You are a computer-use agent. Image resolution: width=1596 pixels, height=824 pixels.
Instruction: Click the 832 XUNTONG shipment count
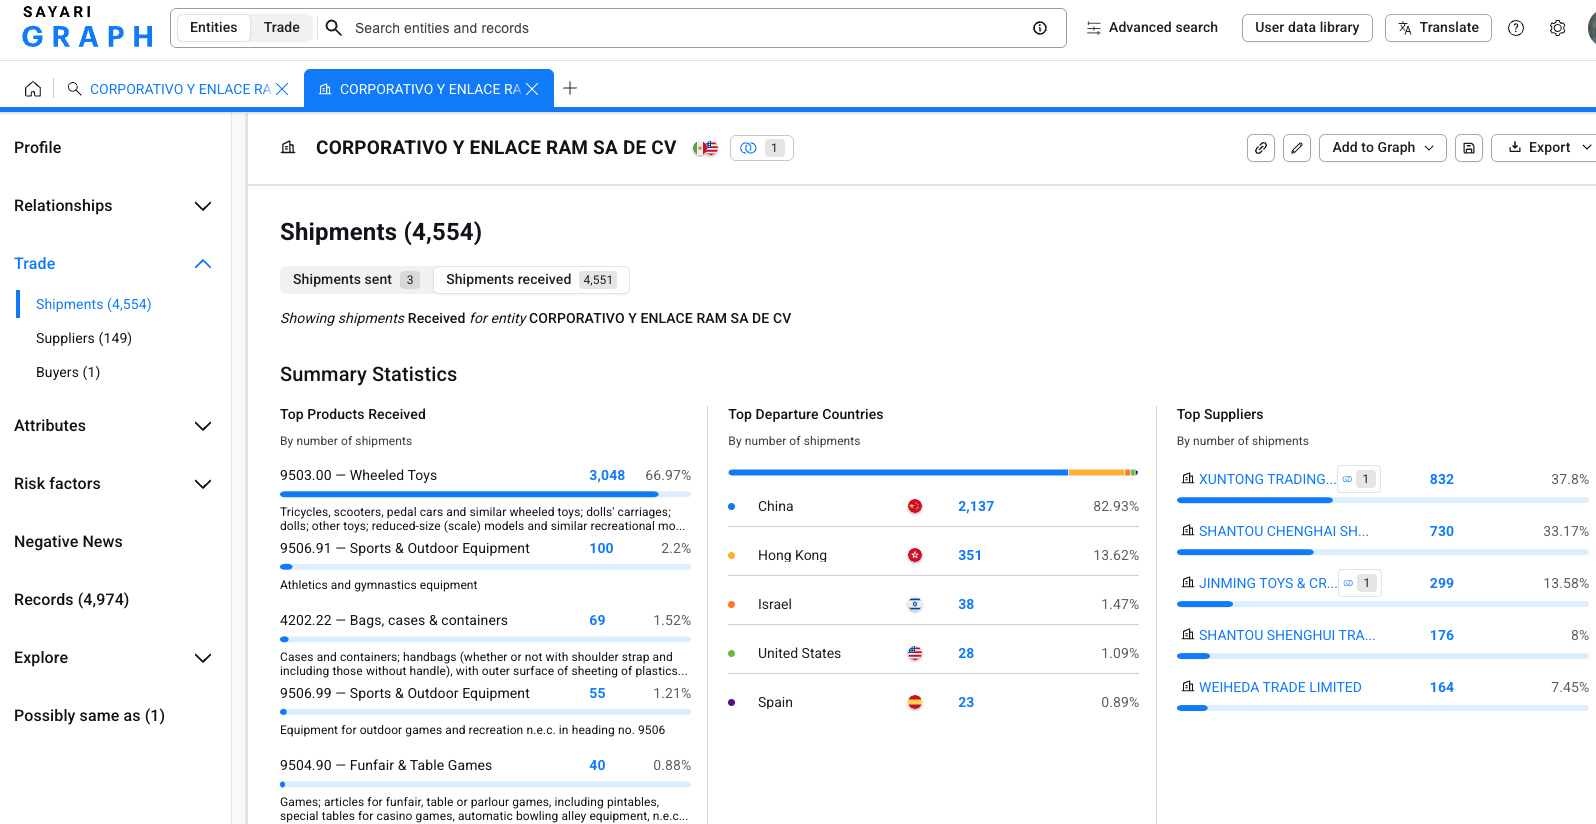tap(1442, 479)
